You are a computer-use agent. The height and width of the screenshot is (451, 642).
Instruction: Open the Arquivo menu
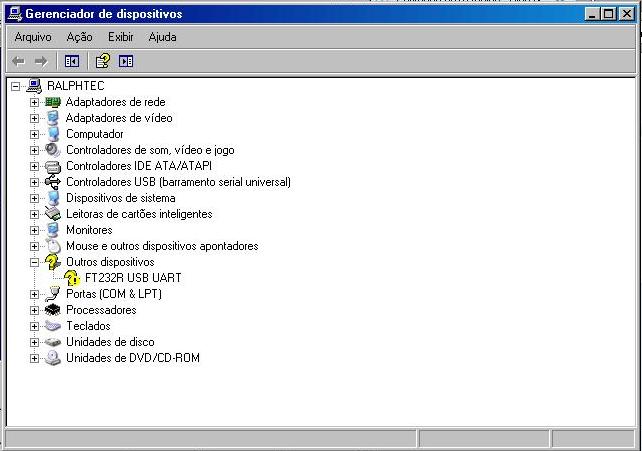click(x=33, y=37)
